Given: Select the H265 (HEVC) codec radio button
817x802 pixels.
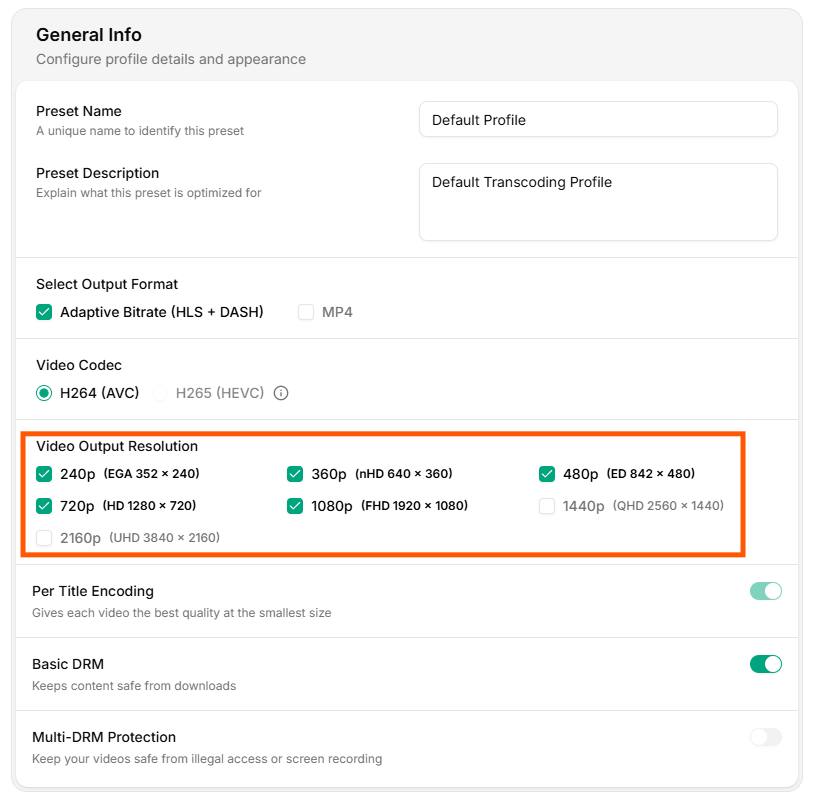Looking at the screenshot, I should click(x=160, y=393).
